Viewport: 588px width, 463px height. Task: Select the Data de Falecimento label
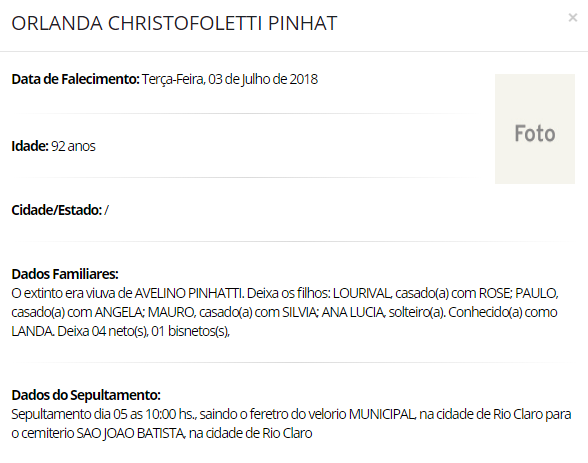click(75, 79)
